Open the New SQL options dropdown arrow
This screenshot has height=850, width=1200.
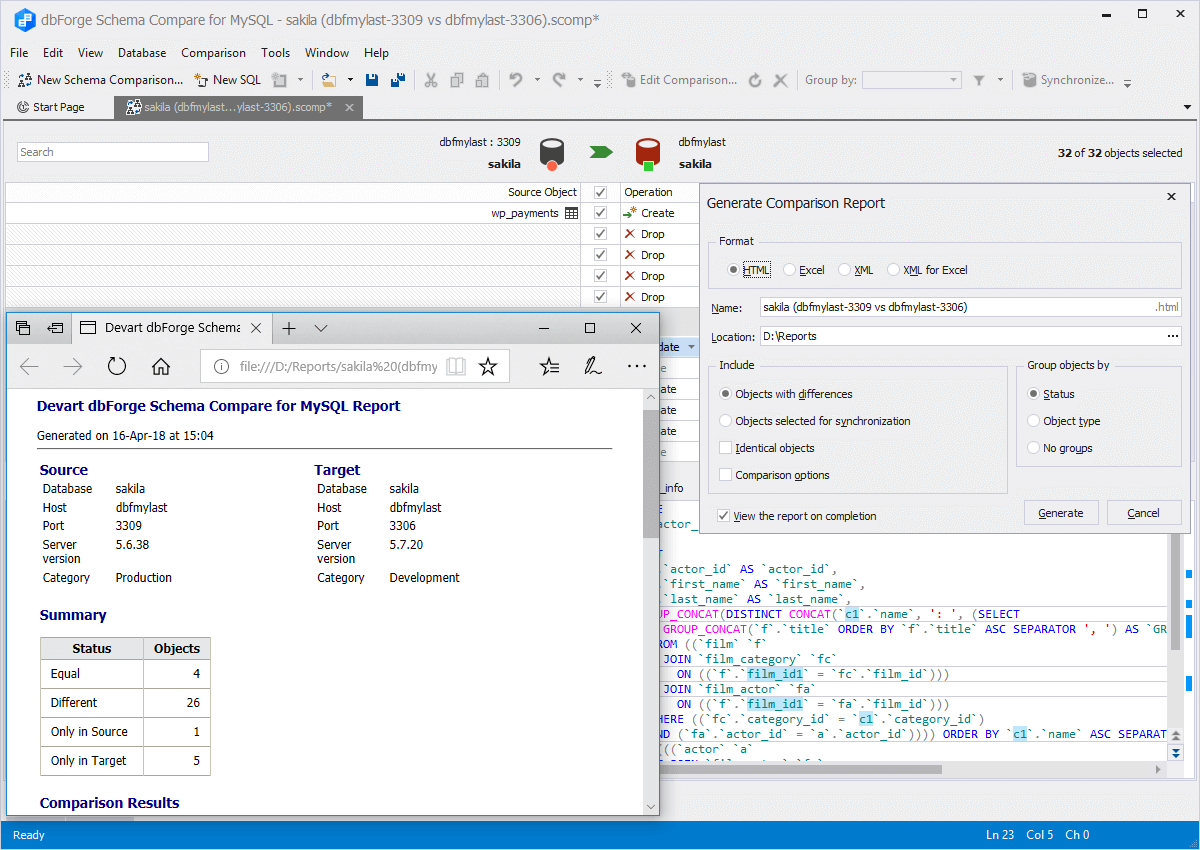[300, 80]
